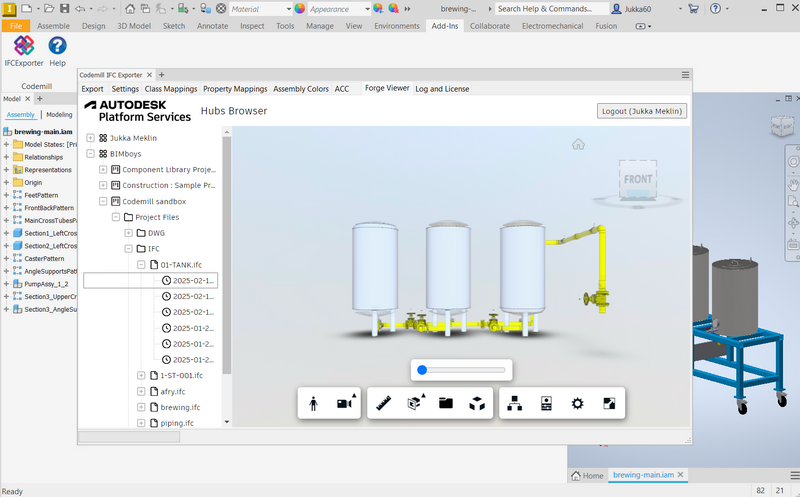Click the FRONT face of view cube
800x497 pixels.
click(x=637, y=180)
